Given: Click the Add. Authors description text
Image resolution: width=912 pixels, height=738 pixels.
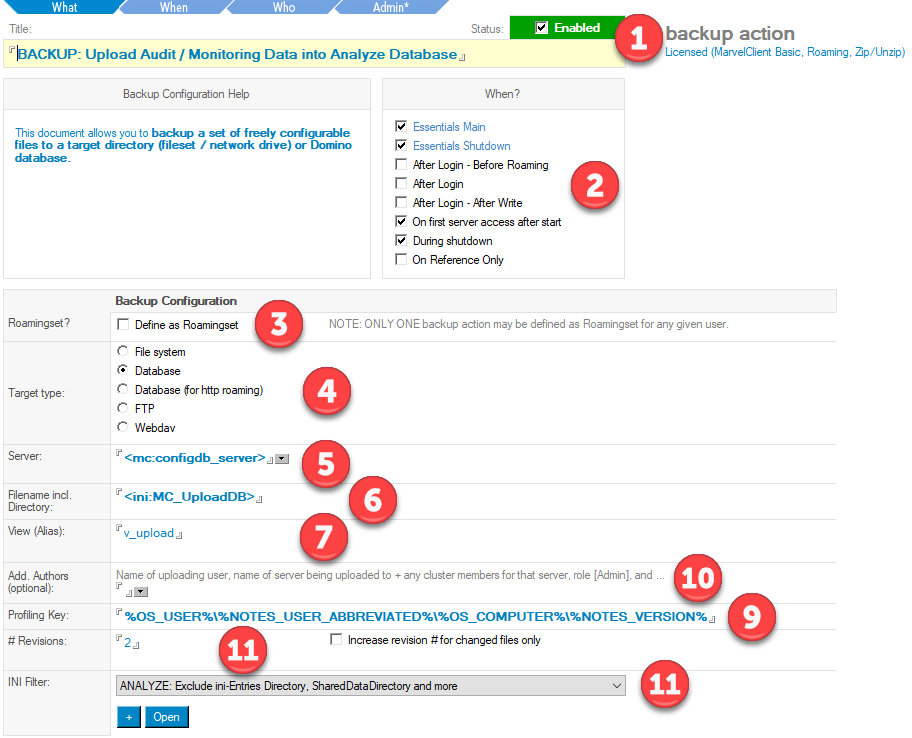Looking at the screenshot, I should 390,575.
